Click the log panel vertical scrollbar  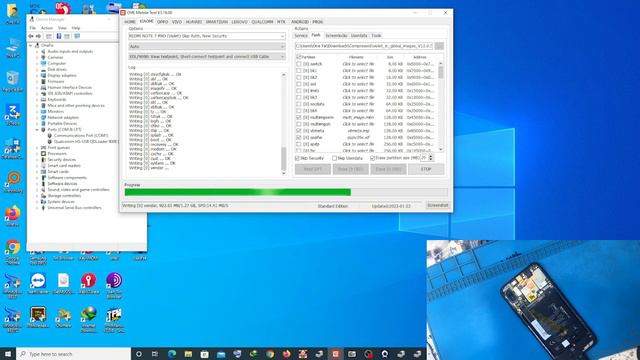(284, 124)
